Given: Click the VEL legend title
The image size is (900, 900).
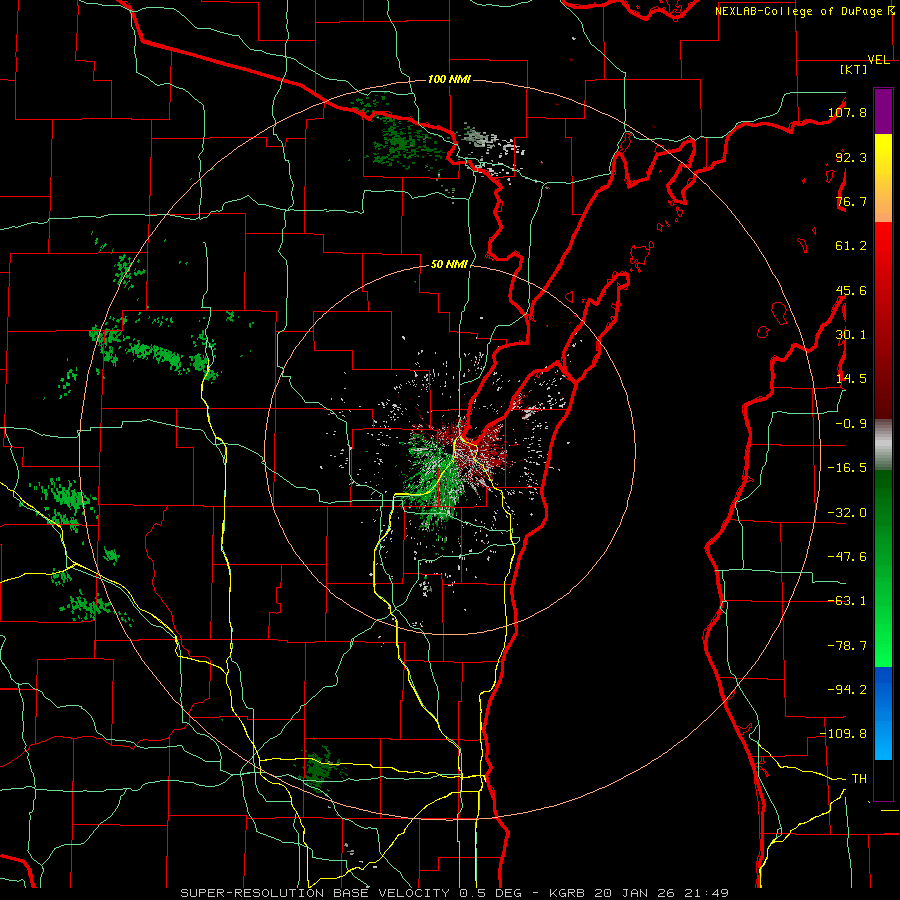Looking at the screenshot, I should 878,60.
